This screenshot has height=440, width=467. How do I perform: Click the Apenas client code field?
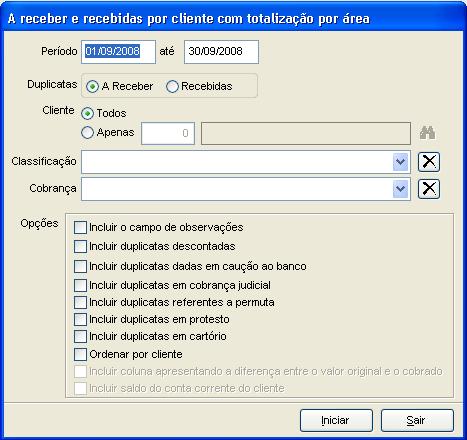[168, 133]
